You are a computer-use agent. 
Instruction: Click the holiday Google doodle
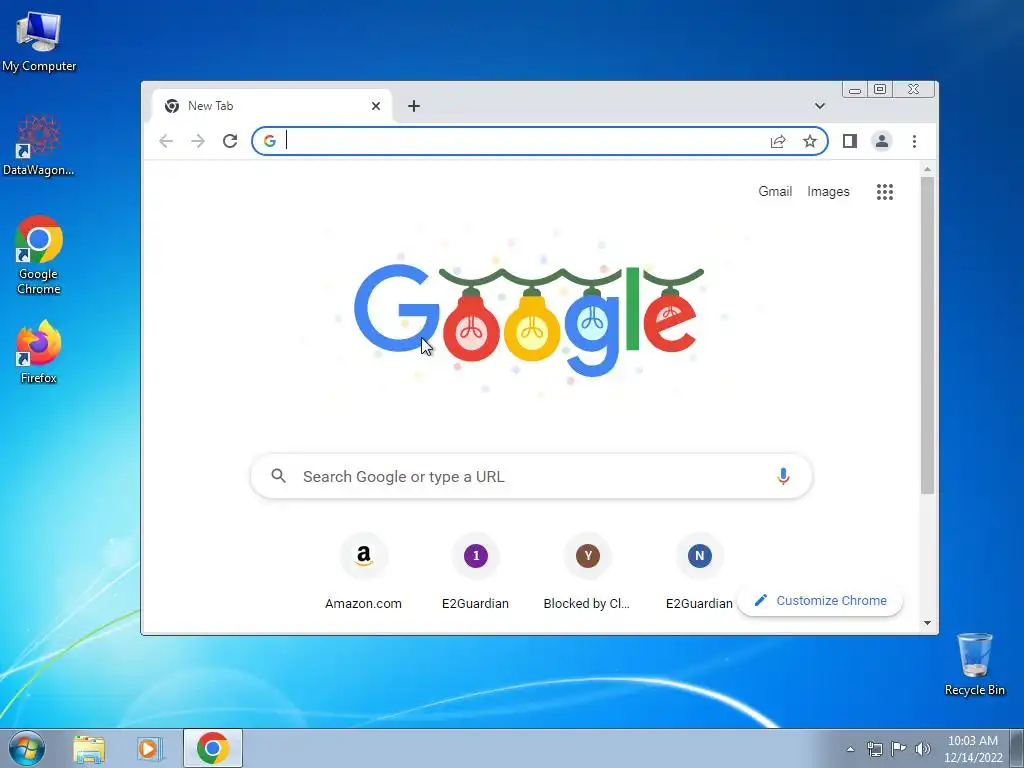(529, 320)
